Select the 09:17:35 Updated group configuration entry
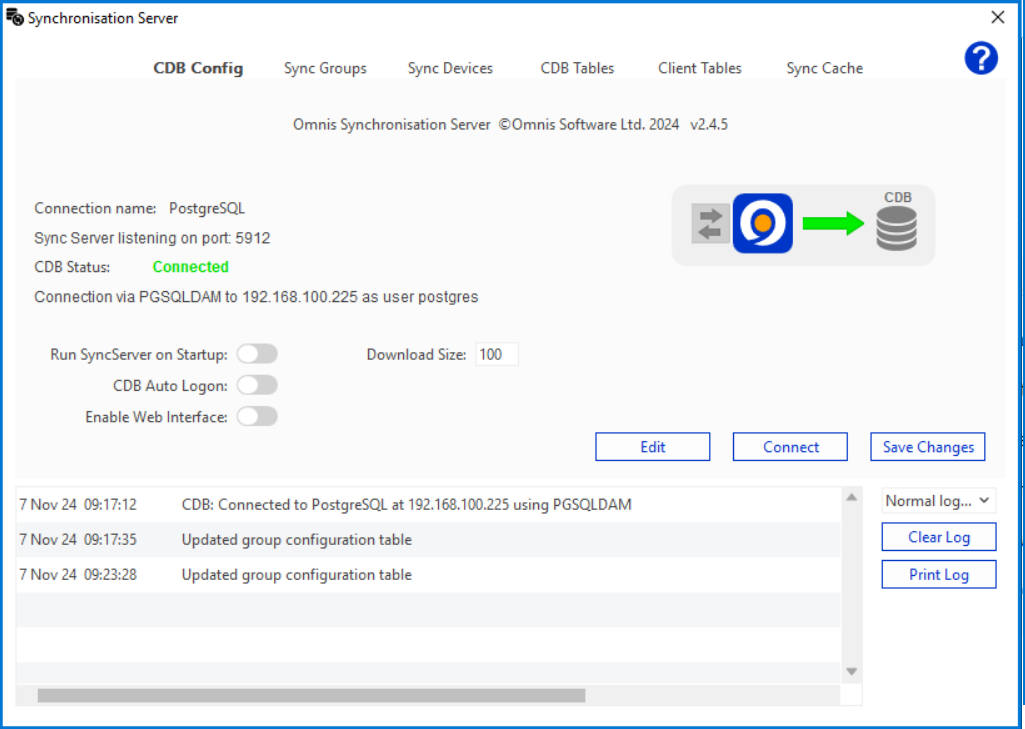Viewport: 1025px width, 729px height. (428, 540)
